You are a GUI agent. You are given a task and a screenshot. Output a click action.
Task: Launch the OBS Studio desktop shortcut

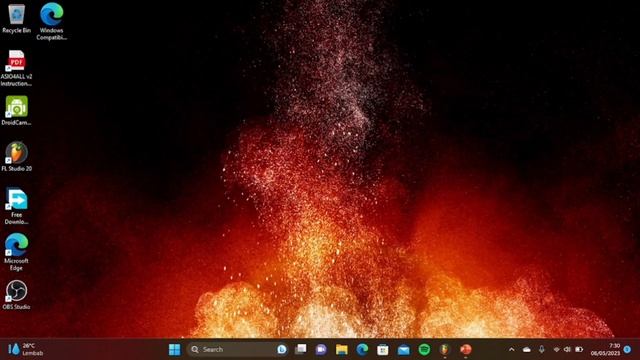[16, 295]
